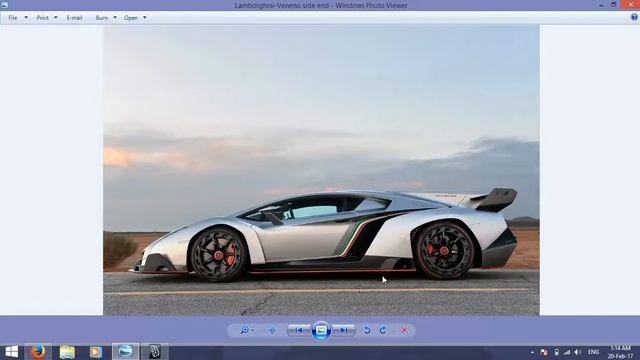Expand the Open dropdown arrow

(144, 18)
